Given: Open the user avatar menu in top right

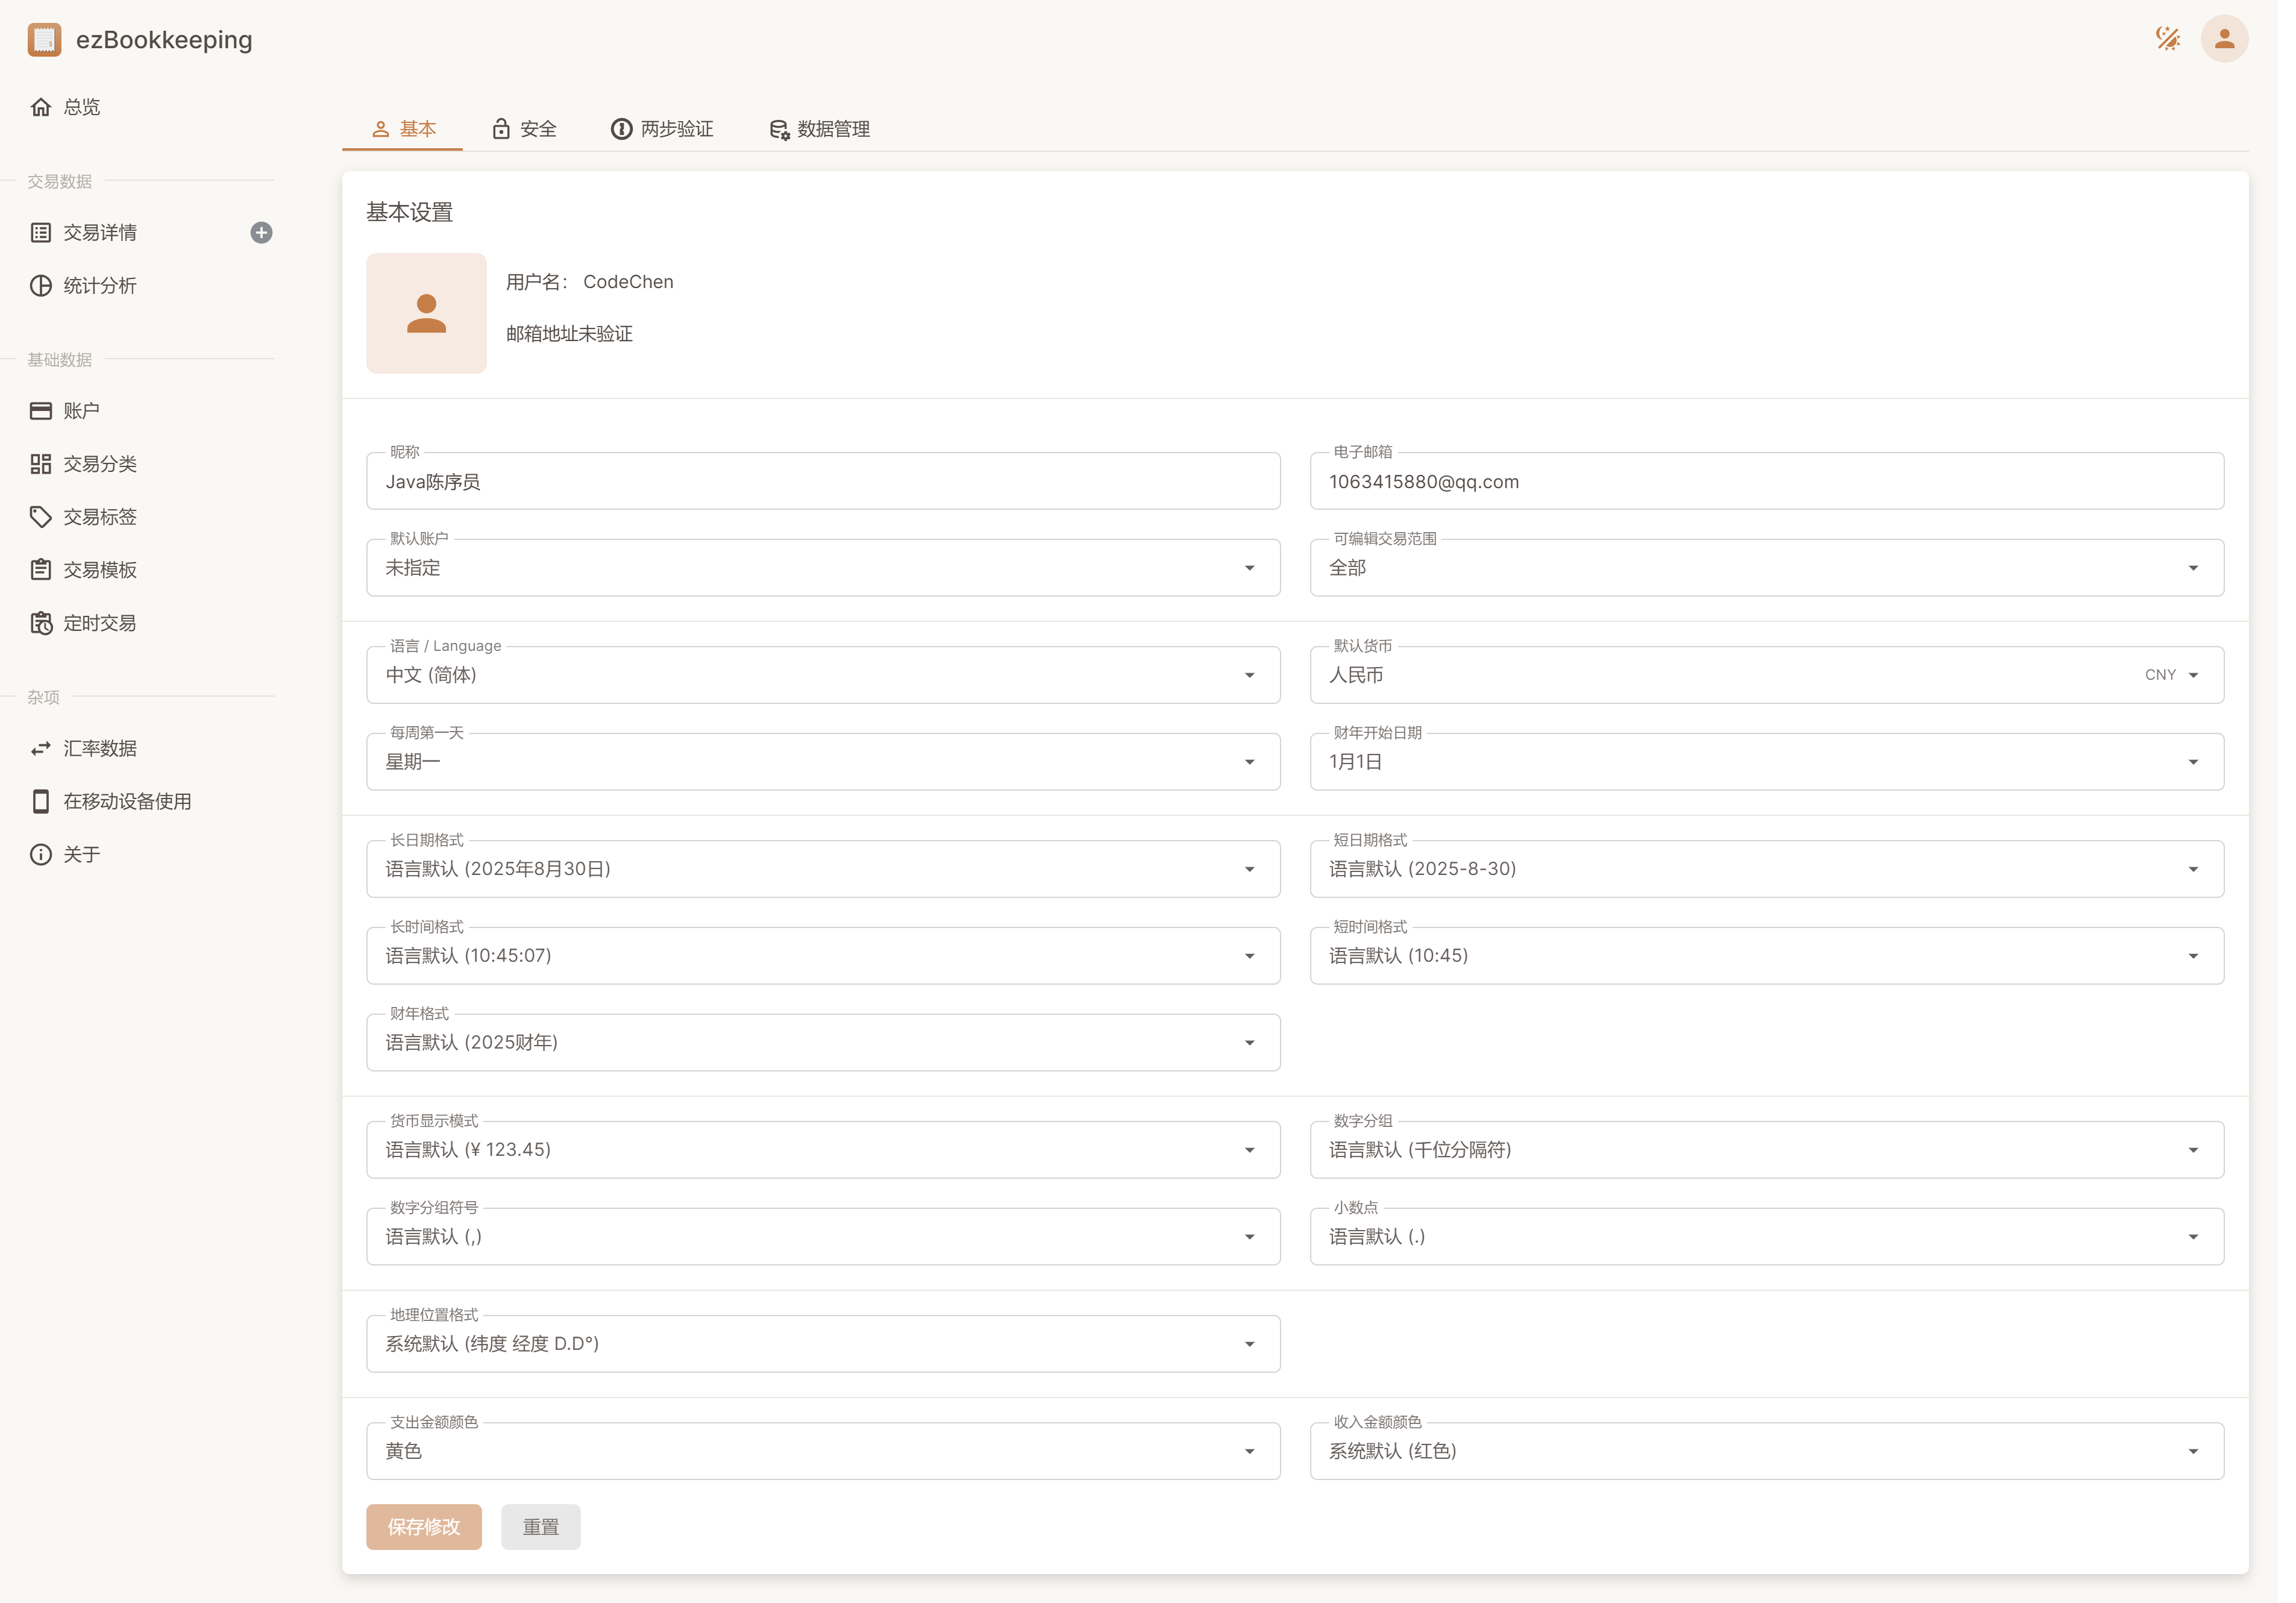Looking at the screenshot, I should pyautogui.click(x=2225, y=39).
